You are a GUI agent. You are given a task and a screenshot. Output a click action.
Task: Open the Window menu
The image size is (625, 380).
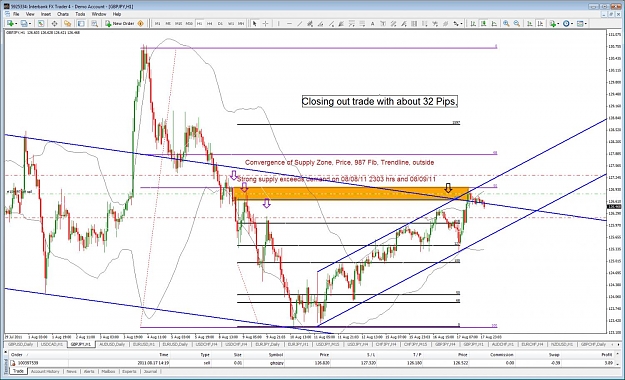[x=99, y=14]
